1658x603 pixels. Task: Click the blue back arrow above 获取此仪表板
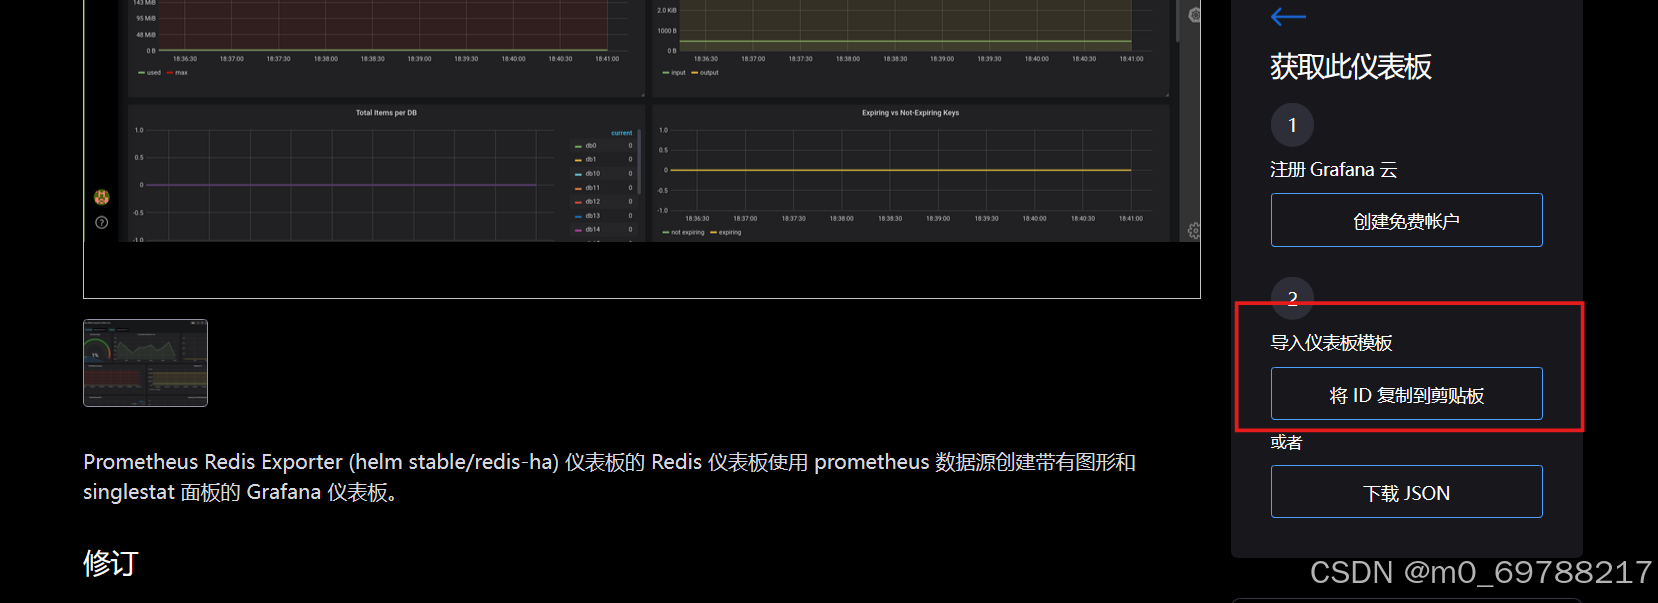[x=1288, y=16]
